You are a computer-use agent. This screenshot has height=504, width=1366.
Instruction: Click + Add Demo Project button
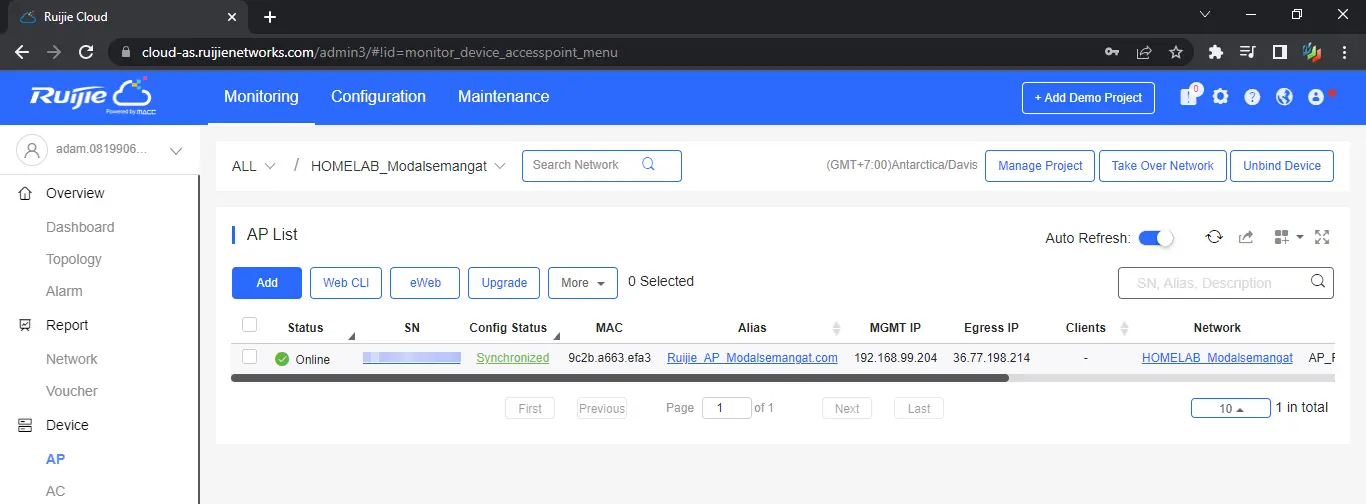1088,98
